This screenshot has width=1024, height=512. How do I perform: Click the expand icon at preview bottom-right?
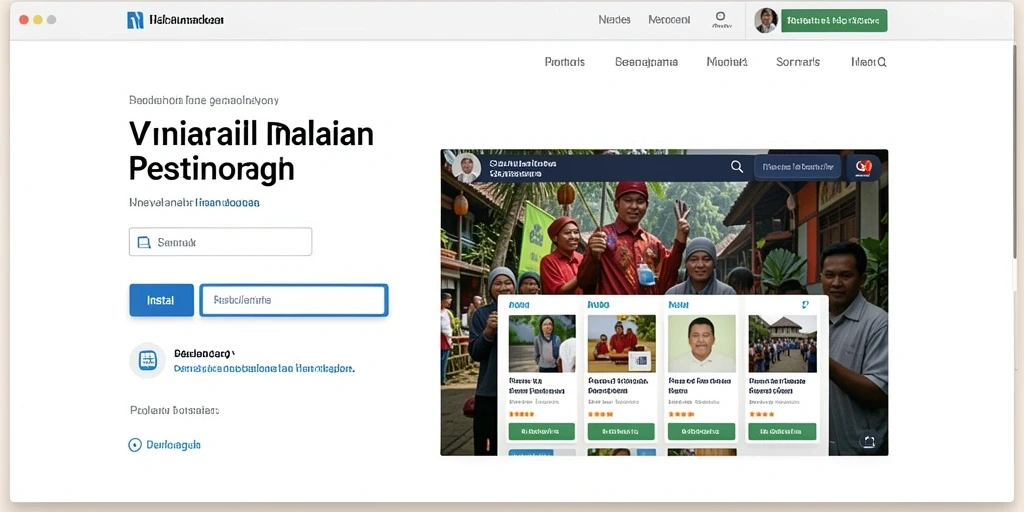pyautogui.click(x=868, y=441)
